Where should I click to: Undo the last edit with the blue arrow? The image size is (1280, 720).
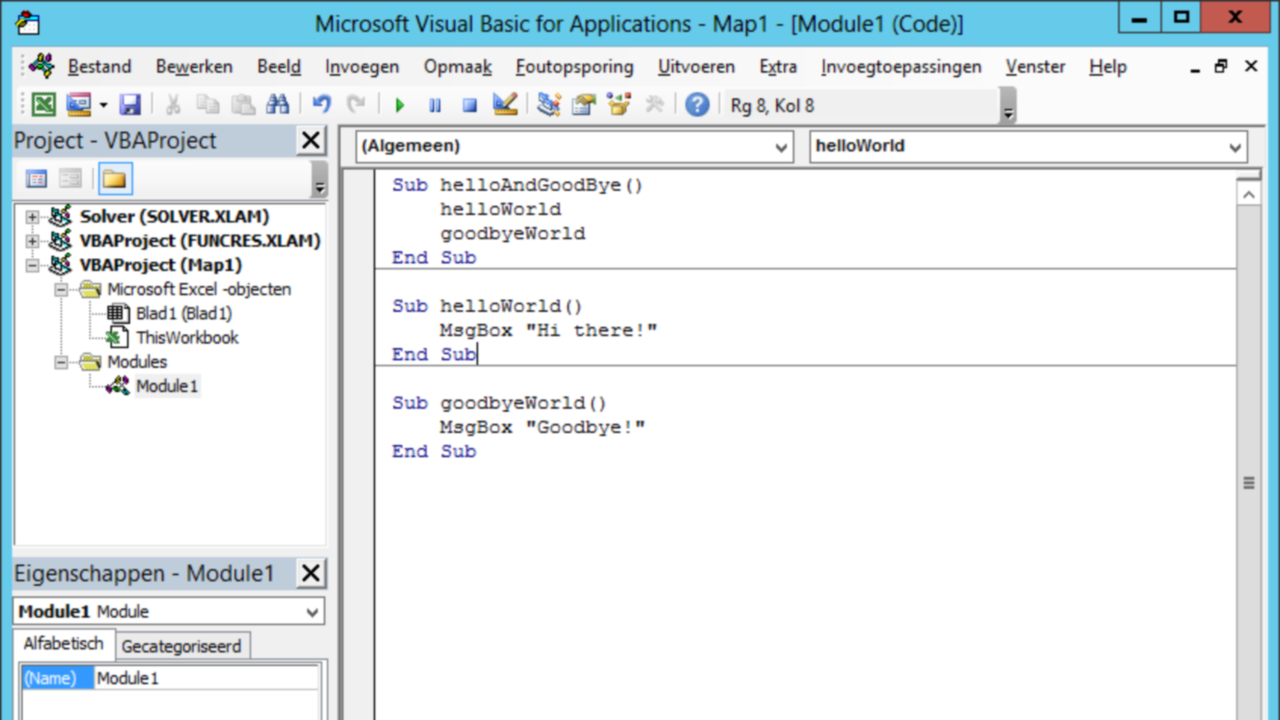pyautogui.click(x=321, y=105)
